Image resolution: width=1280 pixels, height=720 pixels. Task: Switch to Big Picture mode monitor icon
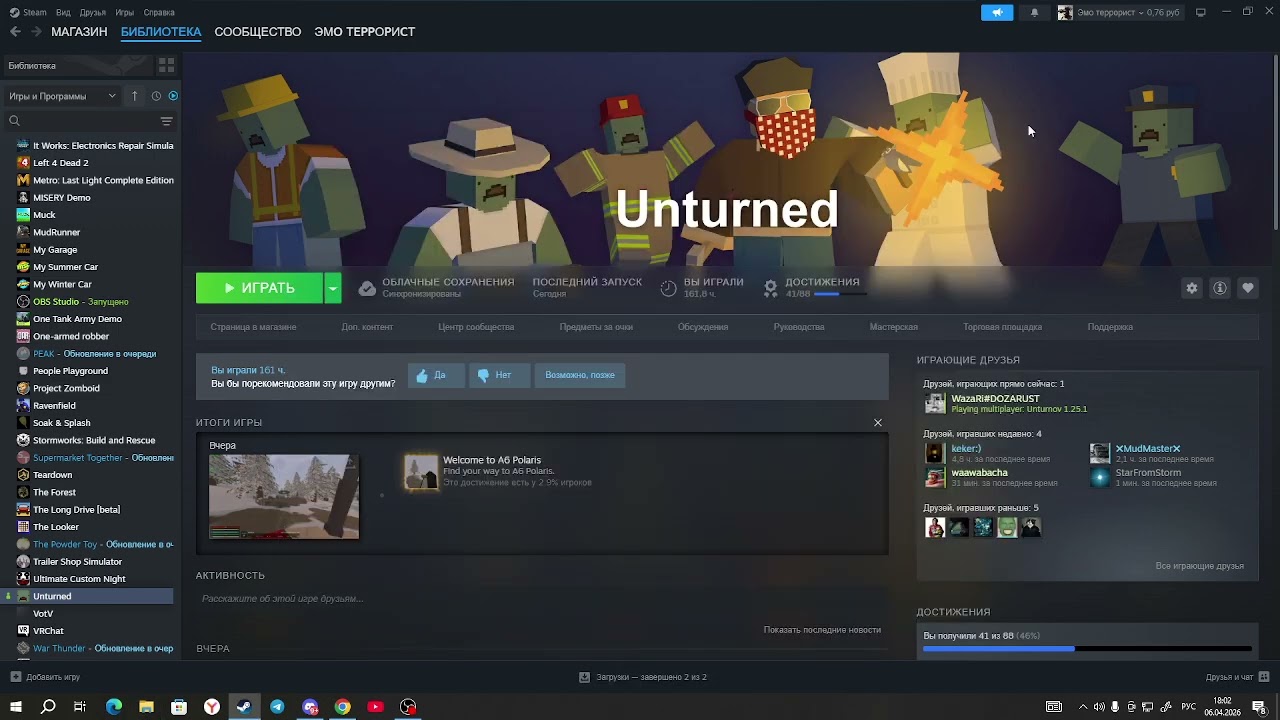click(x=1200, y=12)
